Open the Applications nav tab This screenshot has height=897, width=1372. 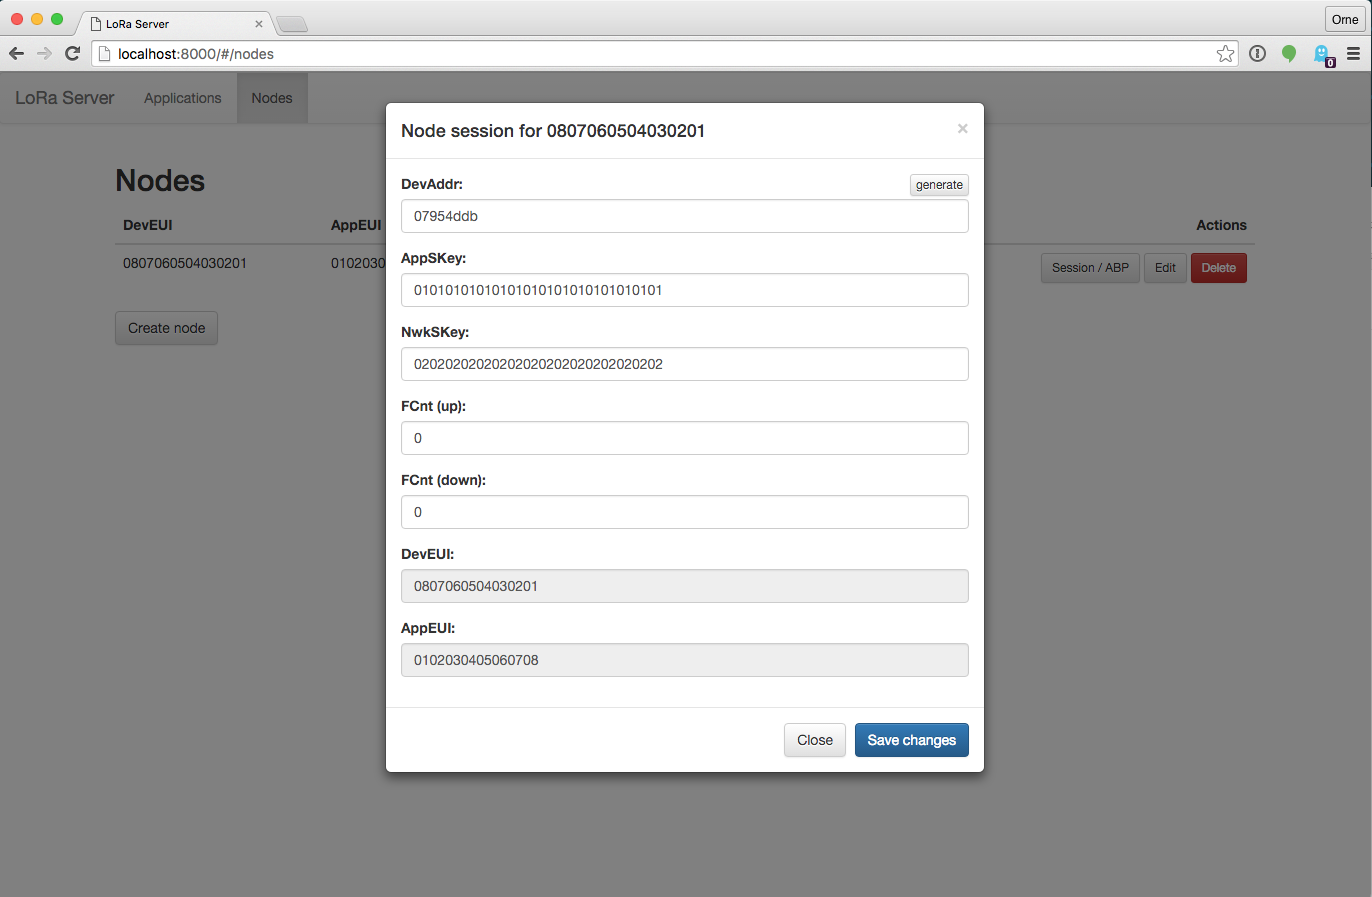[182, 98]
